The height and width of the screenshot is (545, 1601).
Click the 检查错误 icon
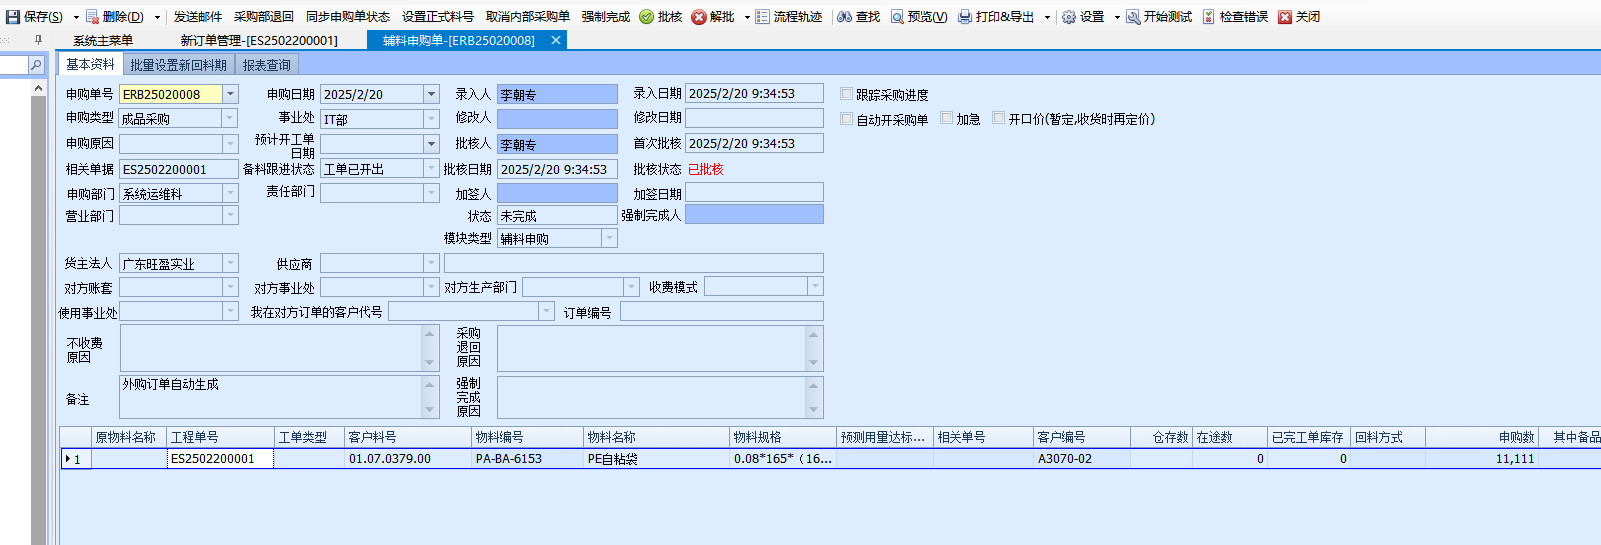[1209, 17]
